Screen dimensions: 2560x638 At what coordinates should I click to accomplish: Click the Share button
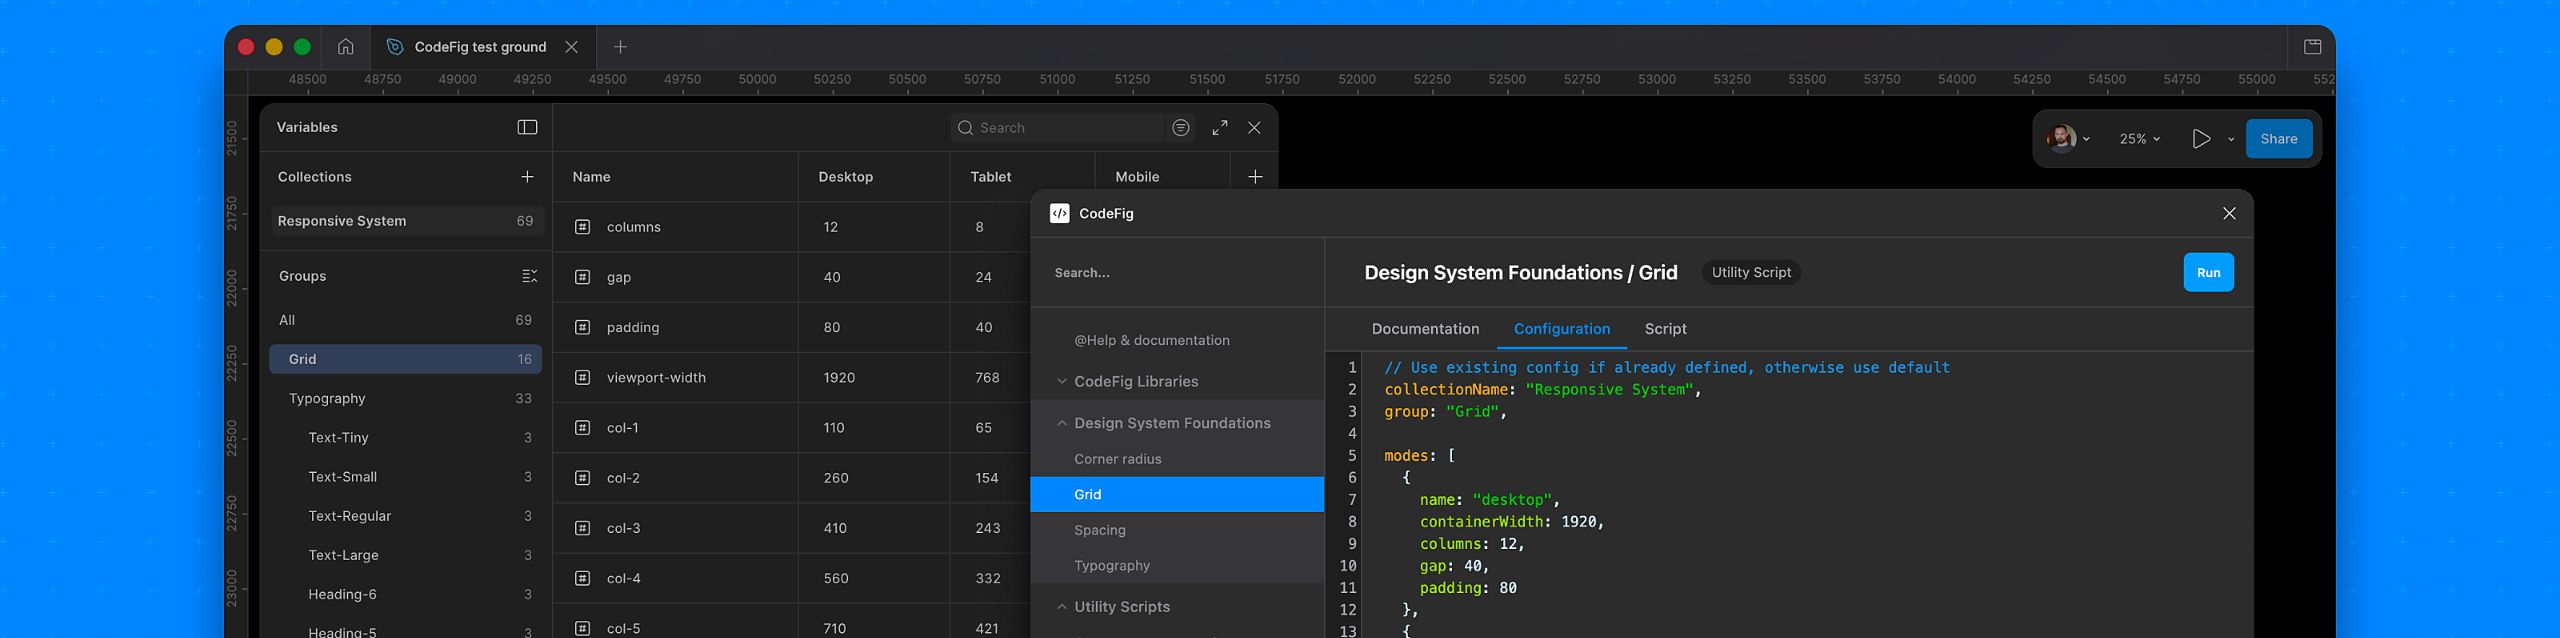tap(2278, 139)
